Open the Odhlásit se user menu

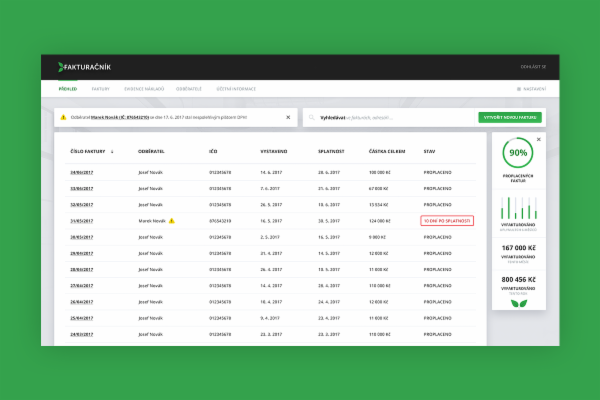[532, 67]
